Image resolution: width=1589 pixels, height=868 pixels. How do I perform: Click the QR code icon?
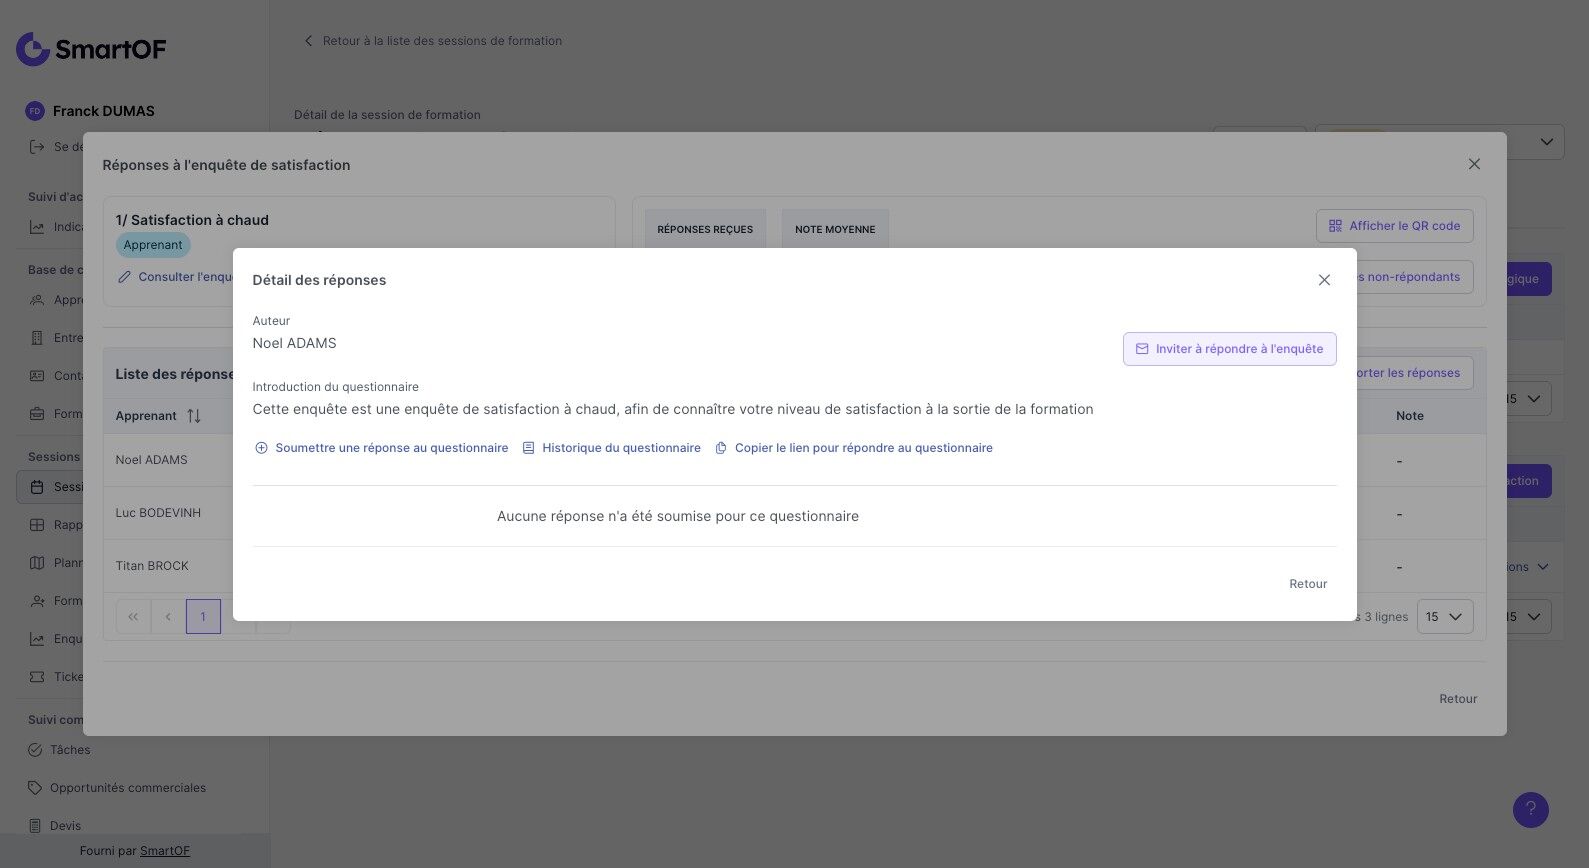click(x=1335, y=226)
